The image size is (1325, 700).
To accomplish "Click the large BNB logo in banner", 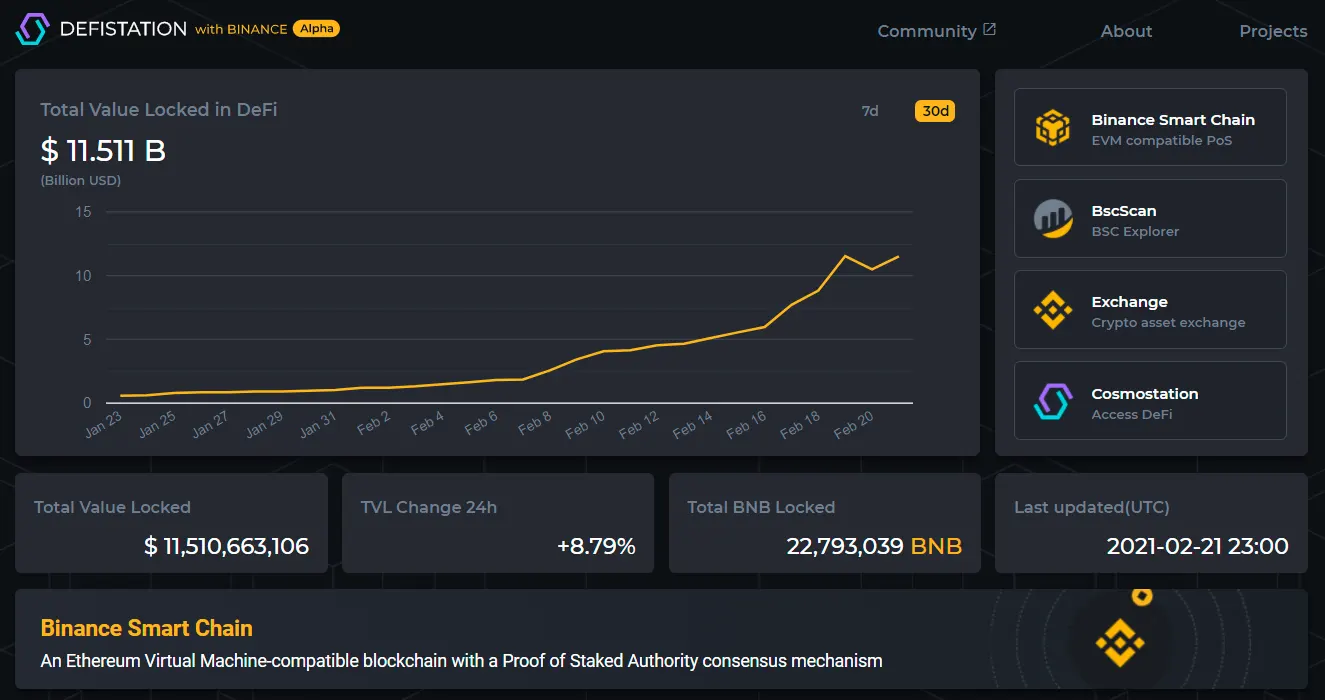I will [x=1119, y=642].
